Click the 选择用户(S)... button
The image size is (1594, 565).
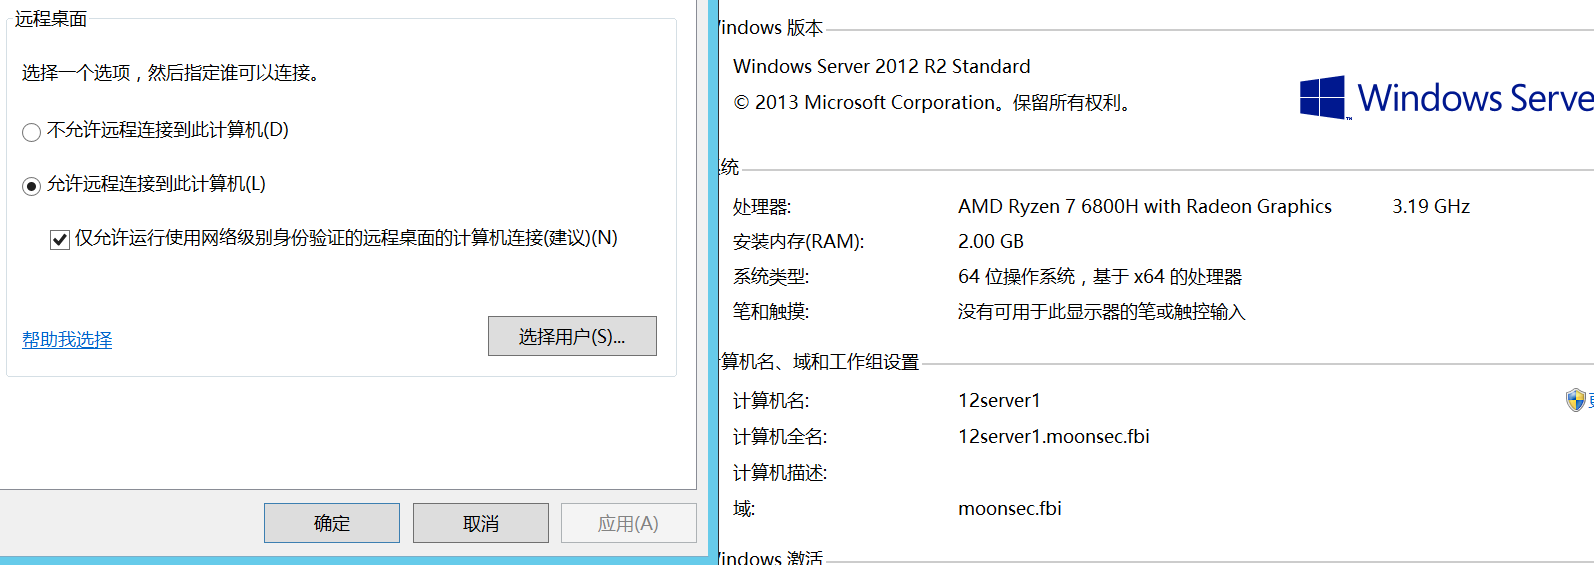point(572,336)
